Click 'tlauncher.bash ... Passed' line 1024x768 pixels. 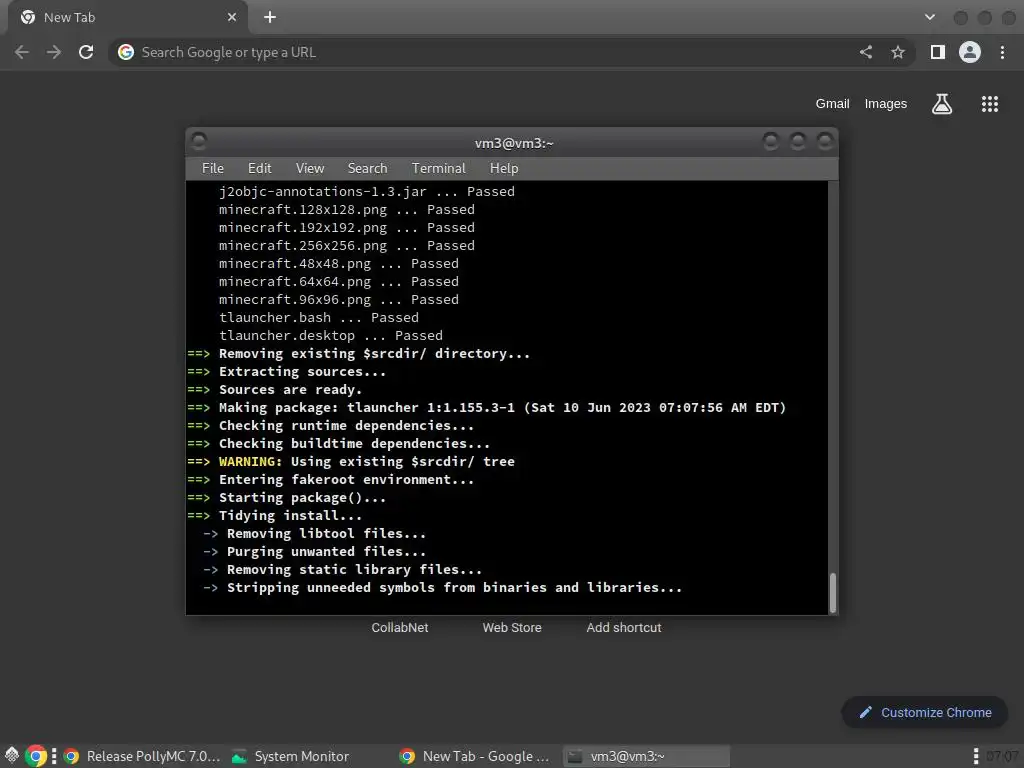(319, 317)
